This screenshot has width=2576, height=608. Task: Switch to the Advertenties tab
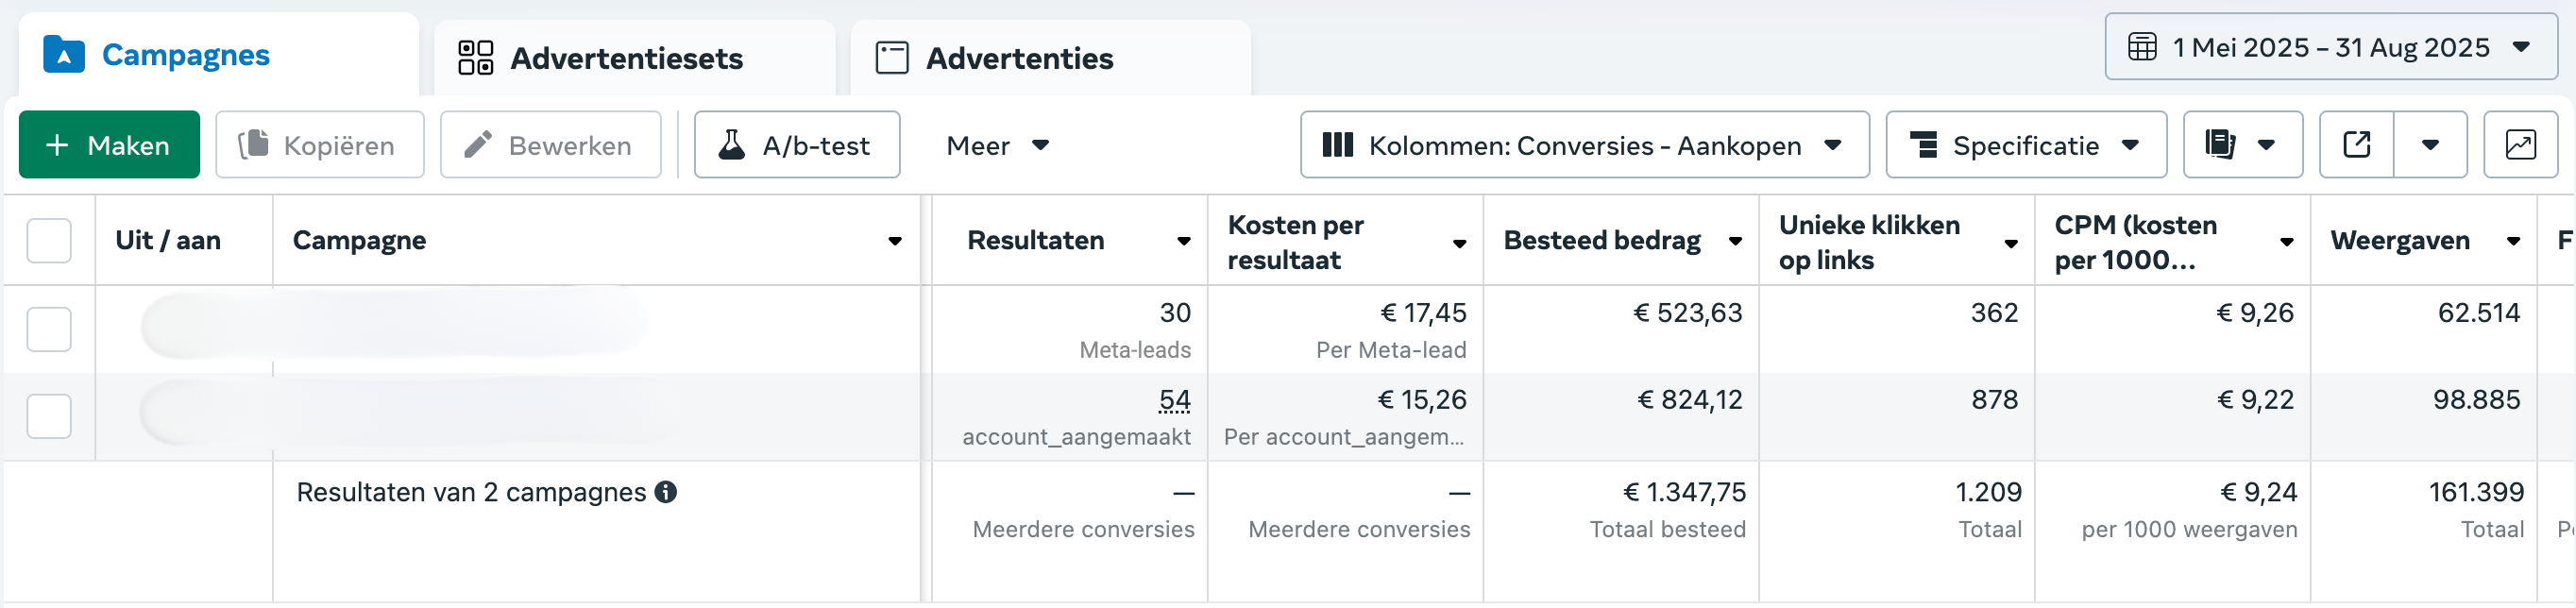point(1050,58)
